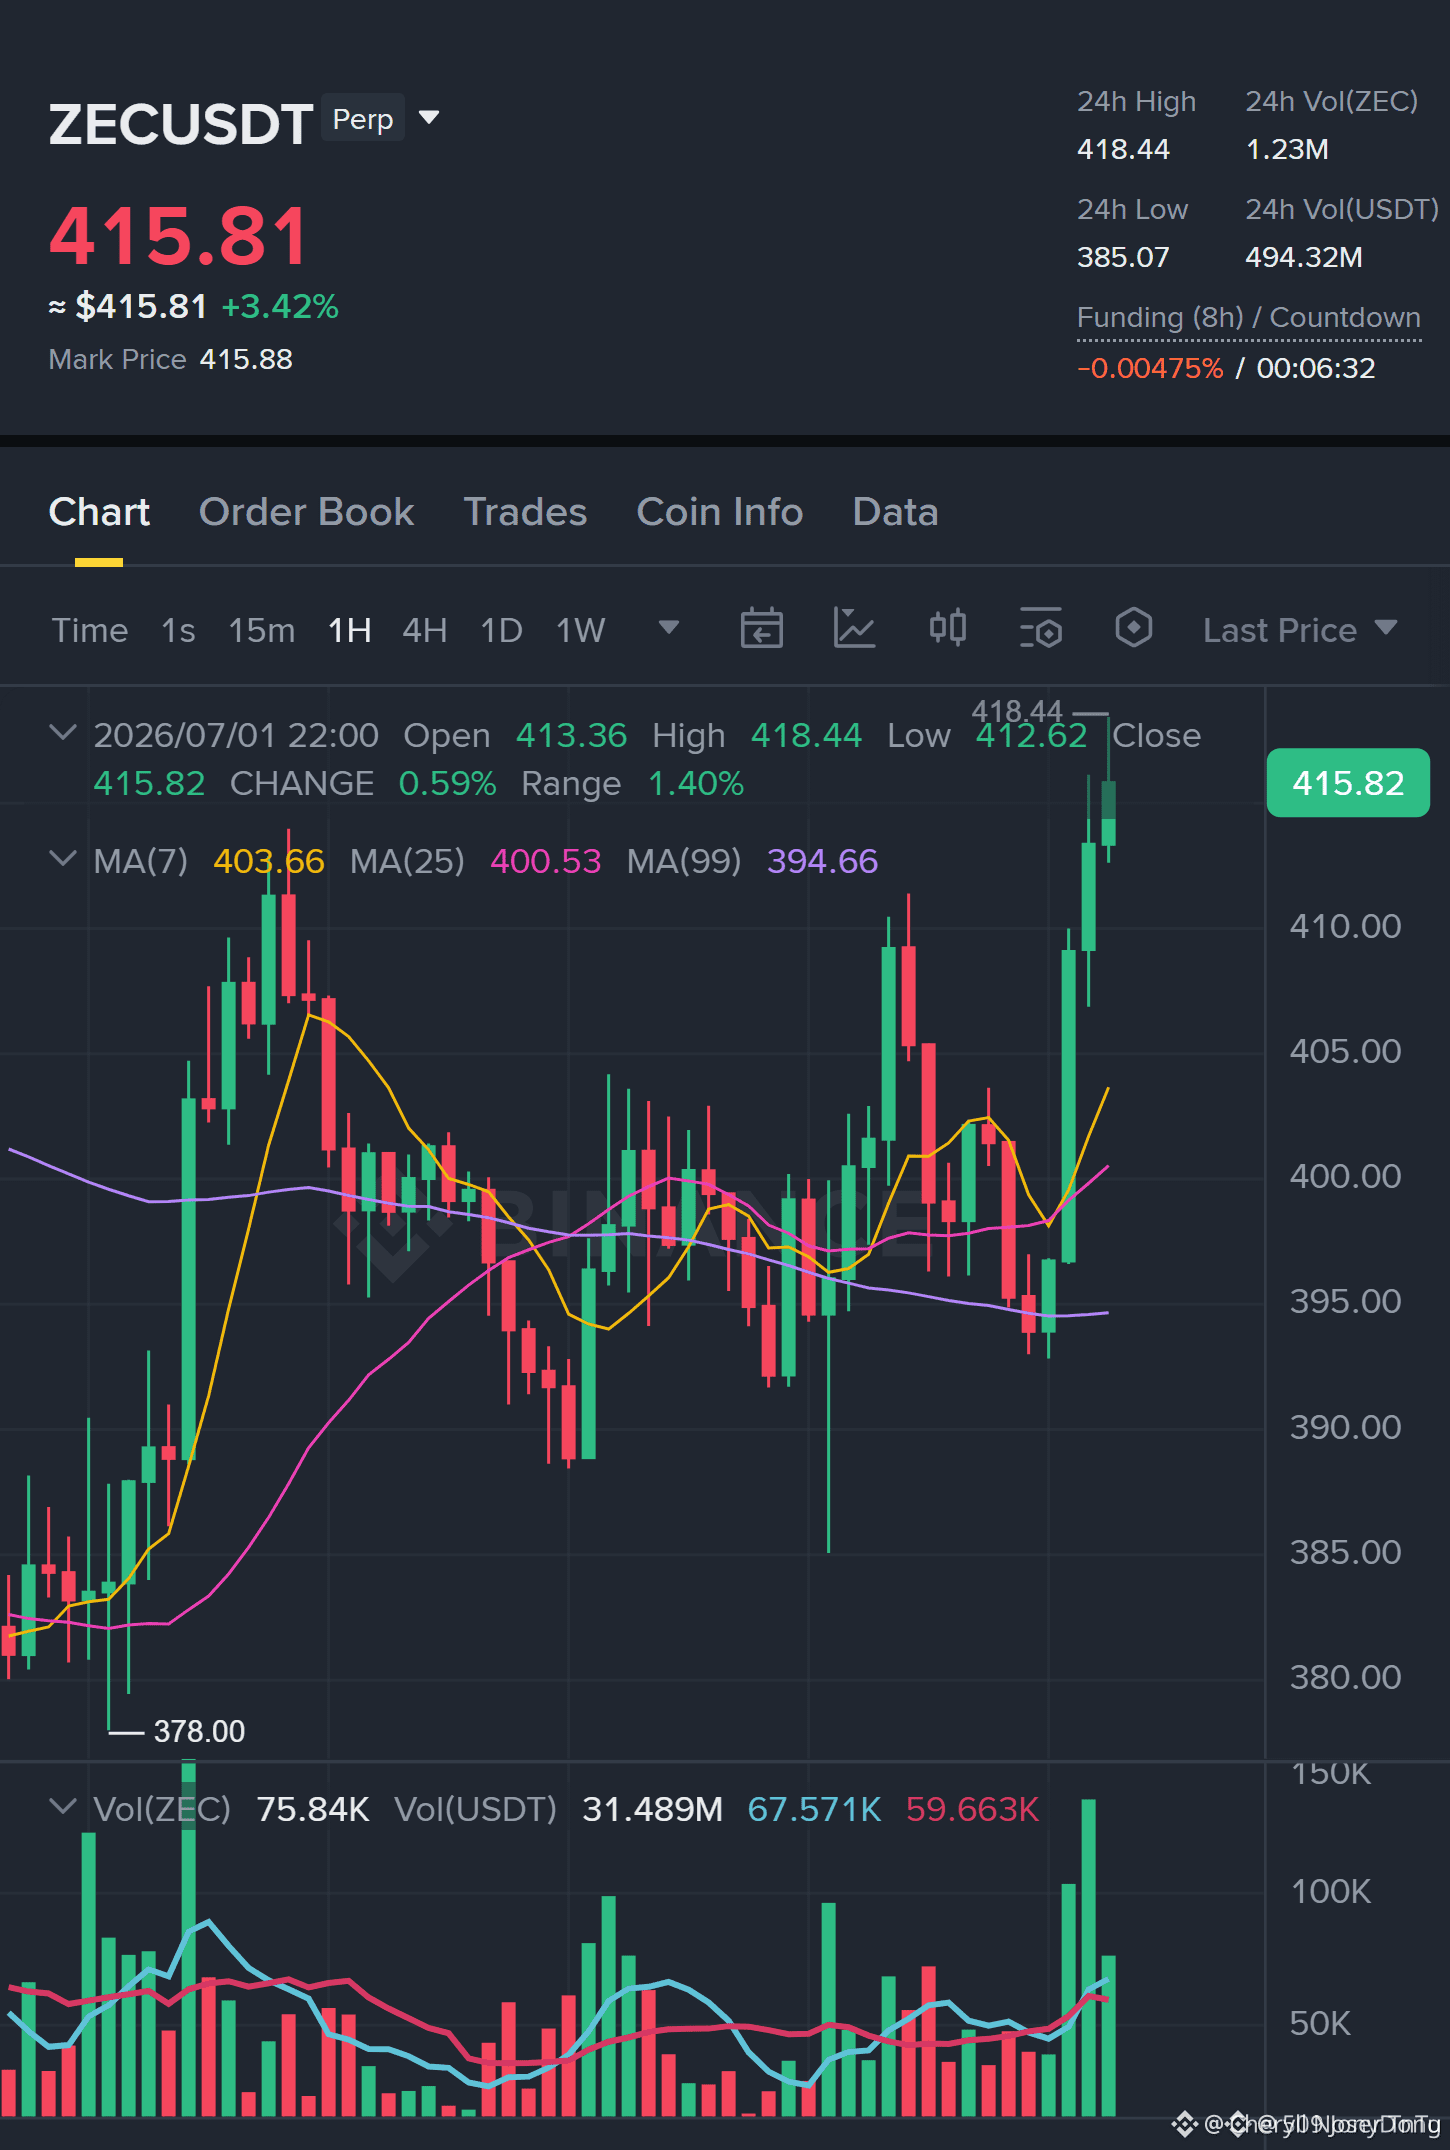Select the 4H interval
This screenshot has height=2150, width=1450.
(x=425, y=630)
